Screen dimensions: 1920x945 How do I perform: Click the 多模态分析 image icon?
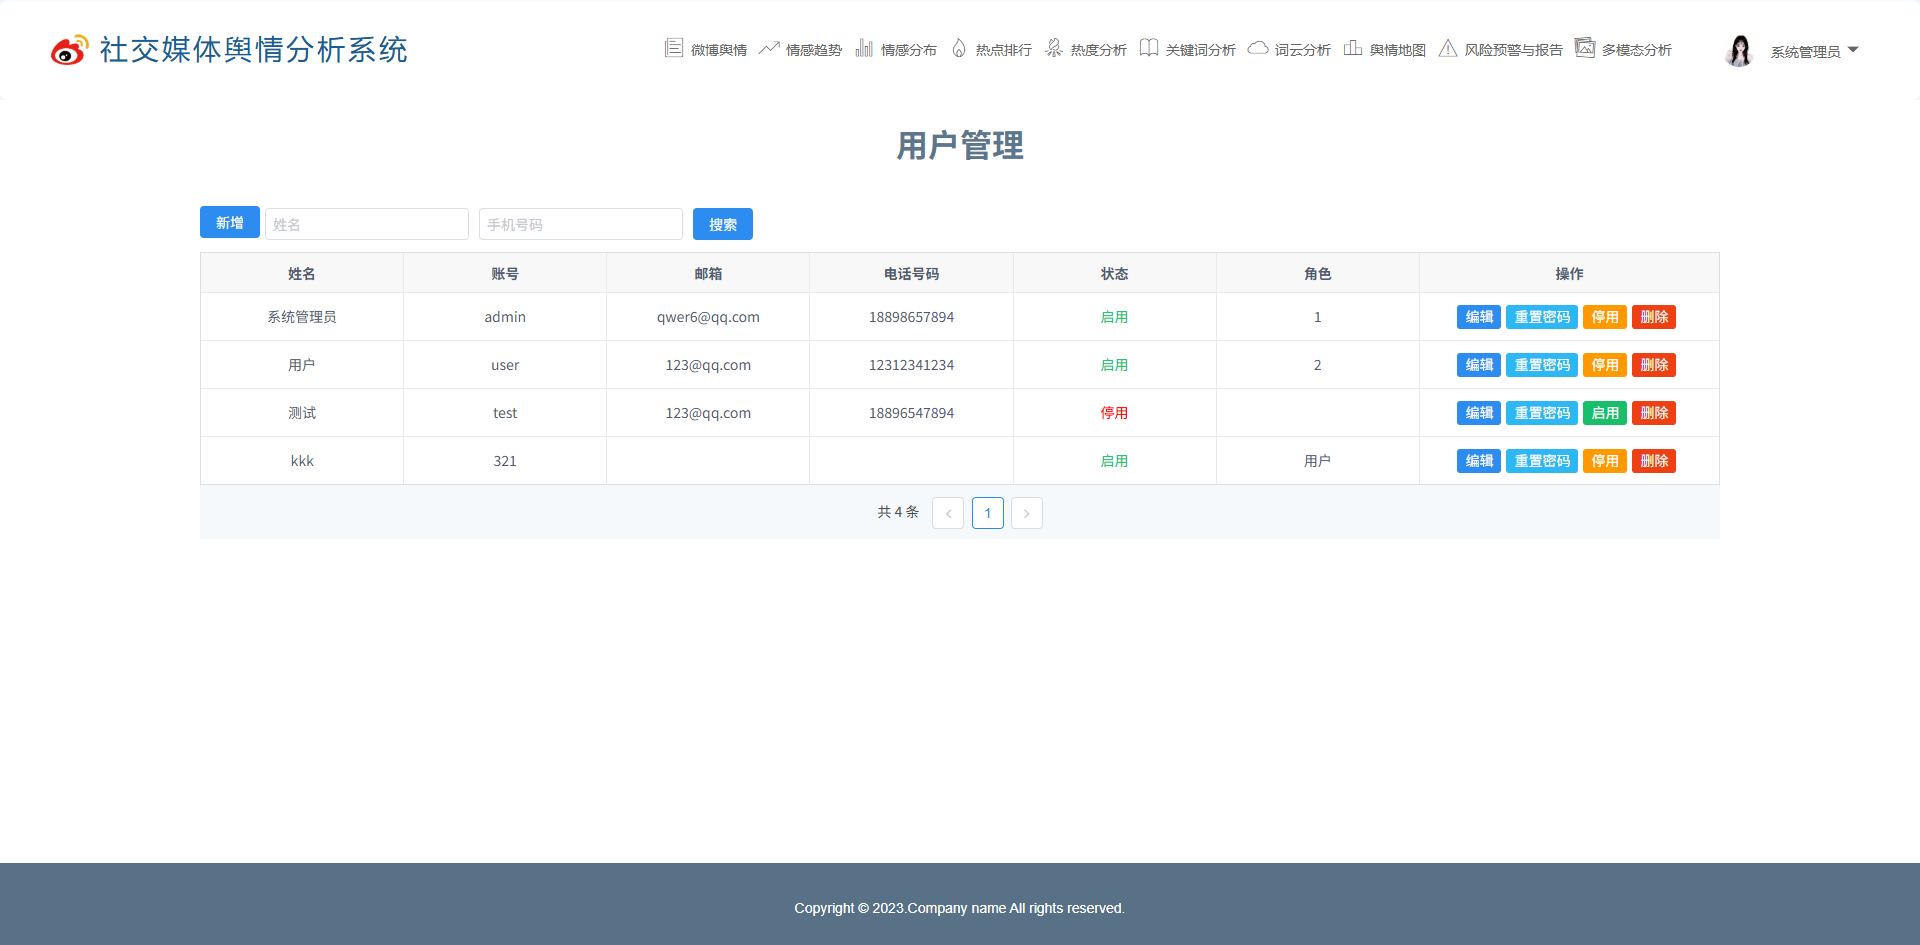[x=1585, y=48]
